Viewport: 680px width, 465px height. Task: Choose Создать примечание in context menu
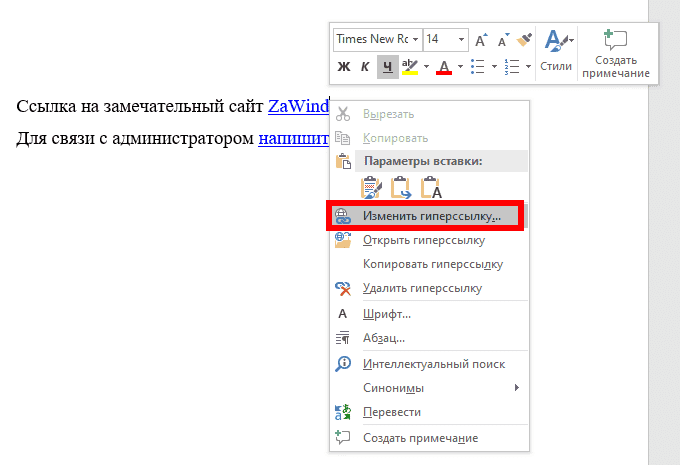click(x=420, y=438)
